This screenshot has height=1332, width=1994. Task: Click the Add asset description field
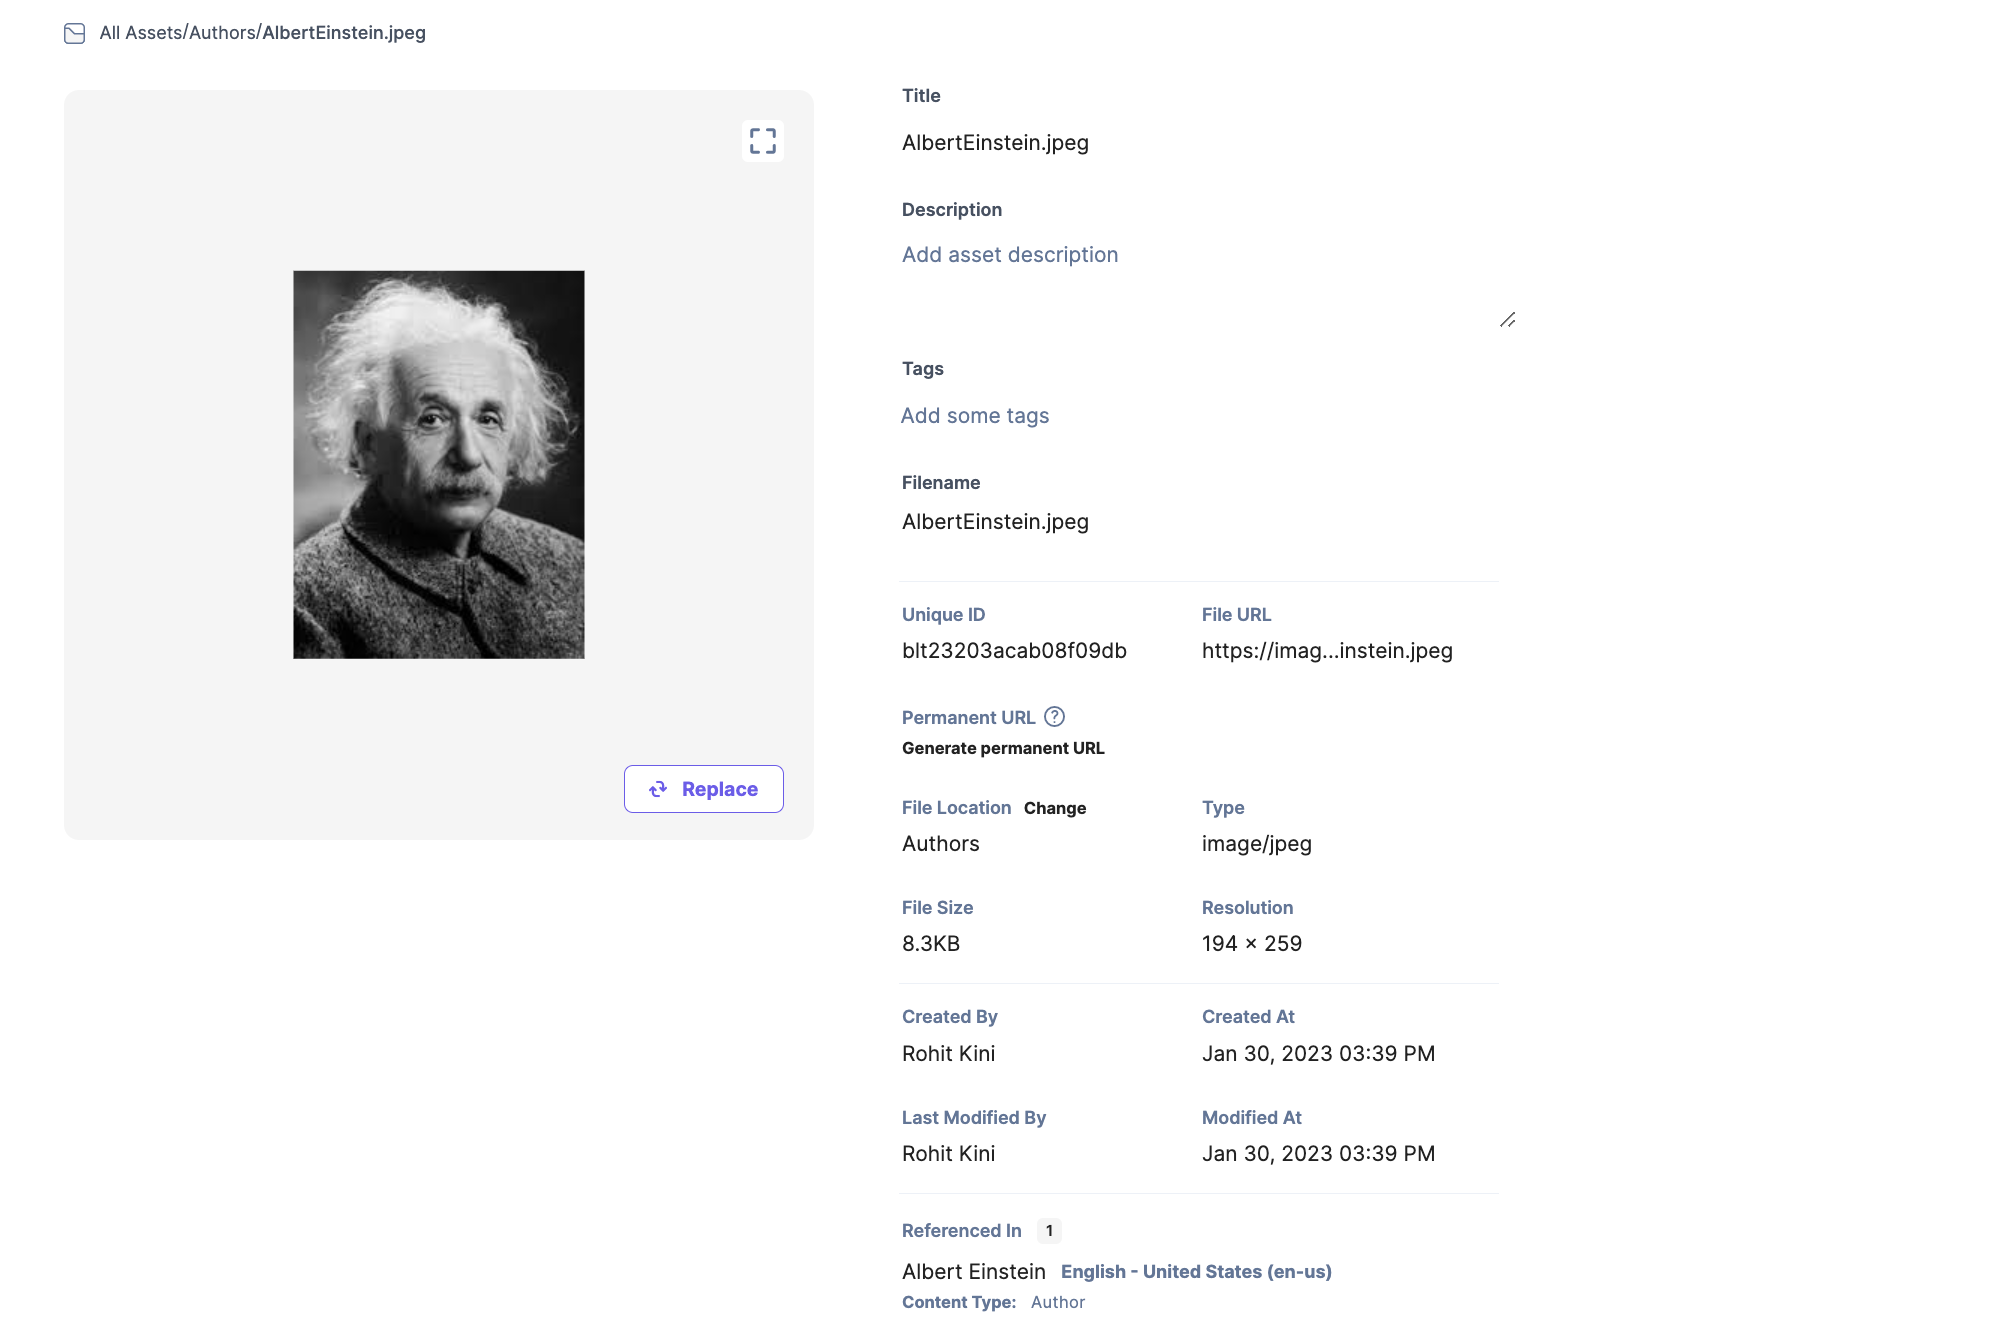(1009, 255)
